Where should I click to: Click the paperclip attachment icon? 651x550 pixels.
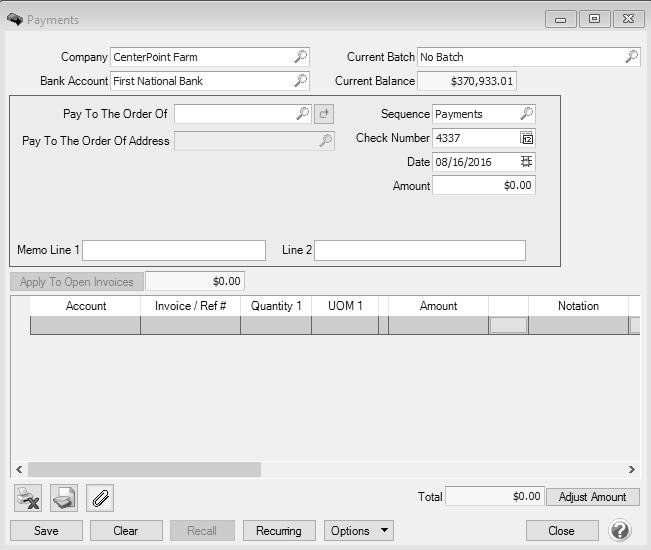pyautogui.click(x=100, y=497)
